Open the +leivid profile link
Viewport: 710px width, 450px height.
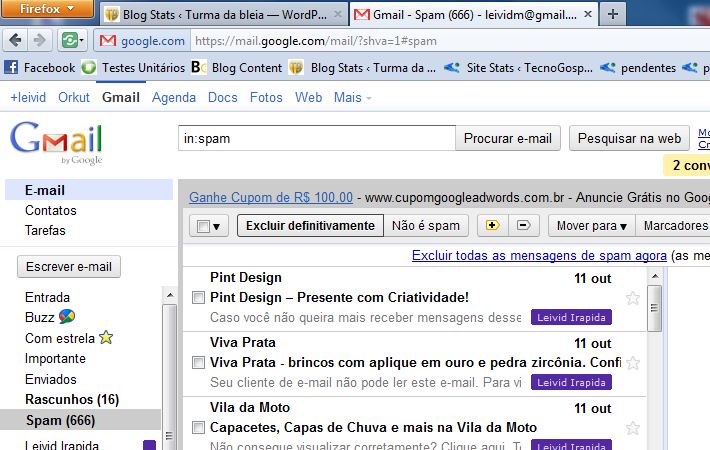click(28, 97)
